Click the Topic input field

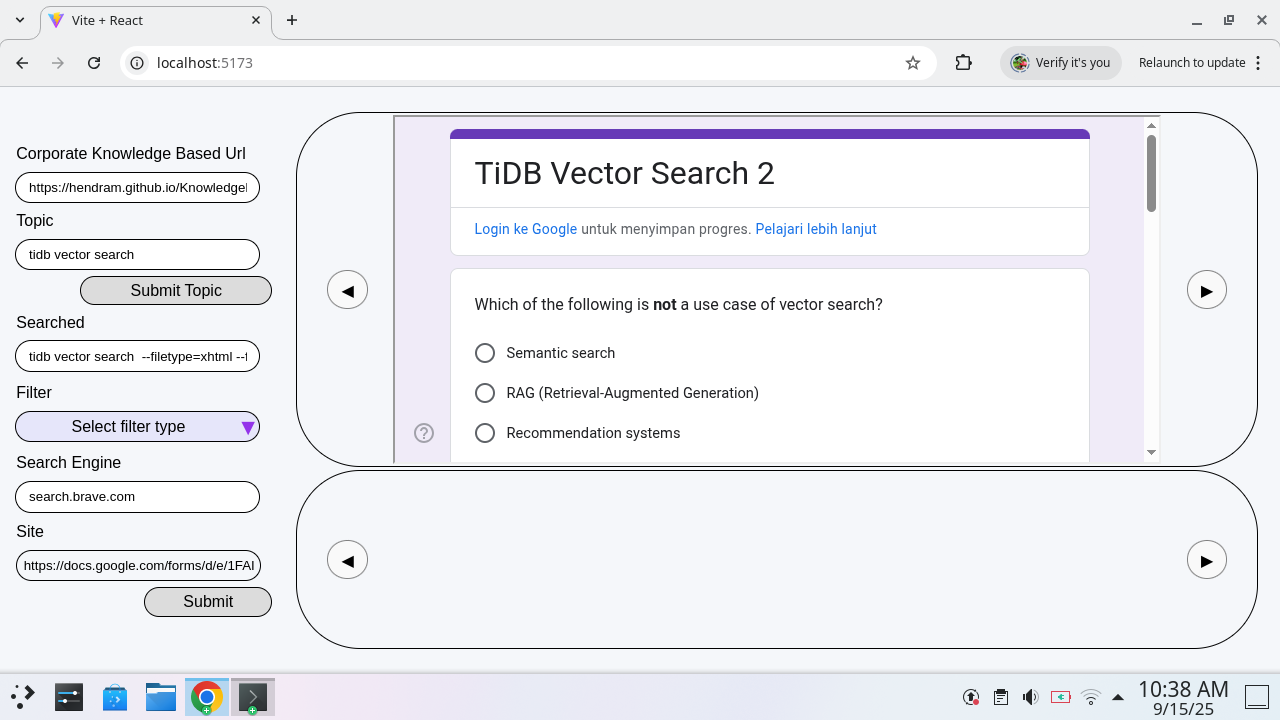pyautogui.click(x=138, y=254)
